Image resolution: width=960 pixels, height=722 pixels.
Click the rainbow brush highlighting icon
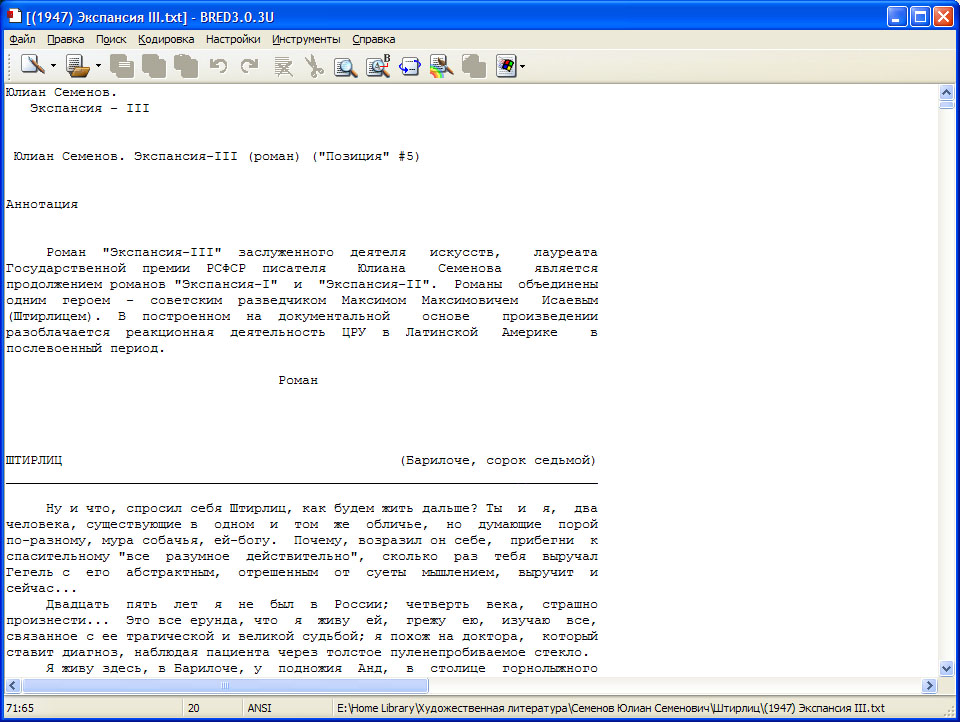click(441, 66)
